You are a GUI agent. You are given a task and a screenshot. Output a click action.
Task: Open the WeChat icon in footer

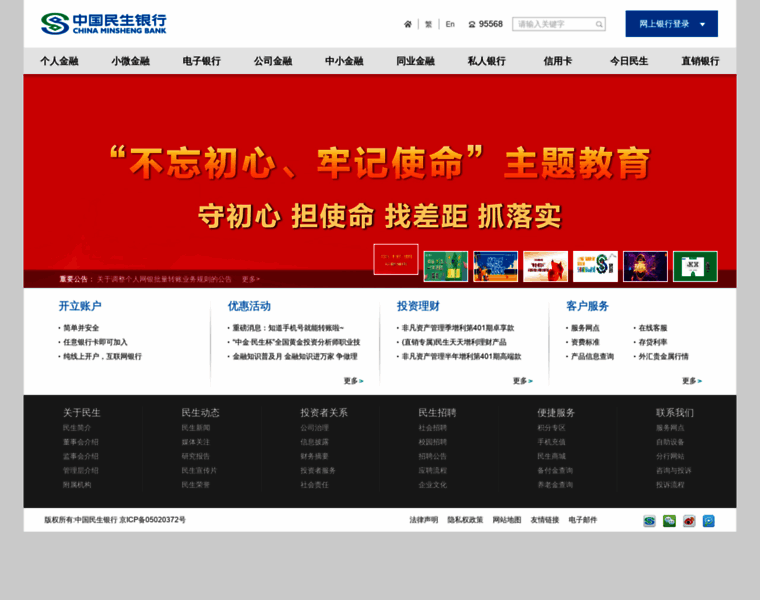pyautogui.click(x=669, y=521)
